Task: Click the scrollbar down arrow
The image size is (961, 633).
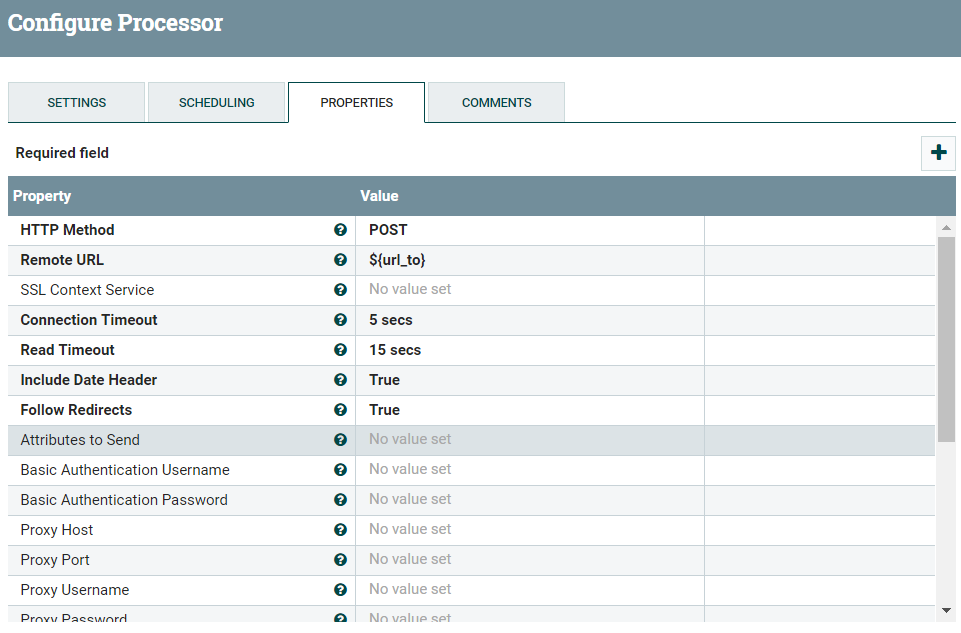Action: coord(946,610)
